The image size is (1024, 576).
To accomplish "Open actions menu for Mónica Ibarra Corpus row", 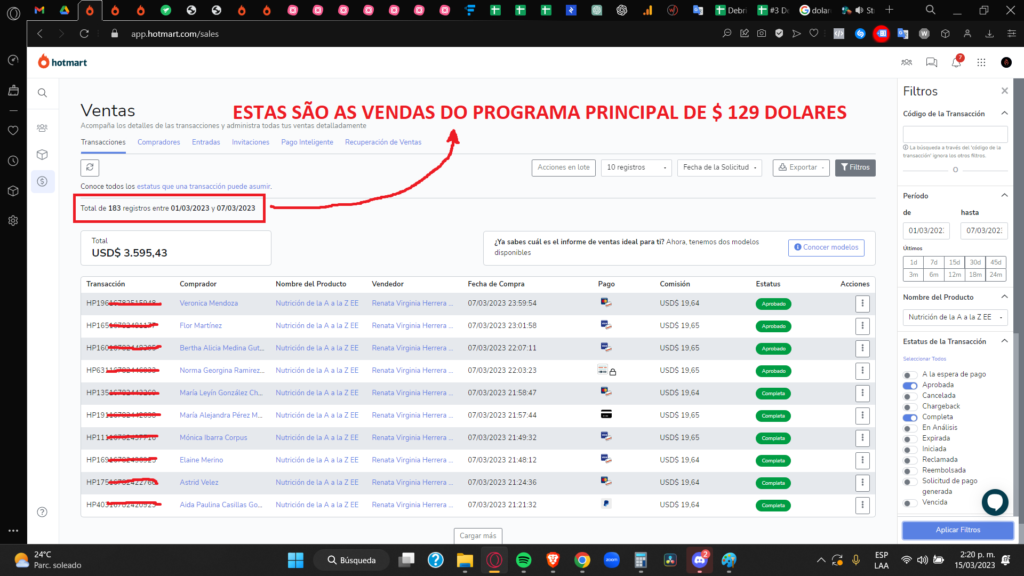I will click(862, 438).
